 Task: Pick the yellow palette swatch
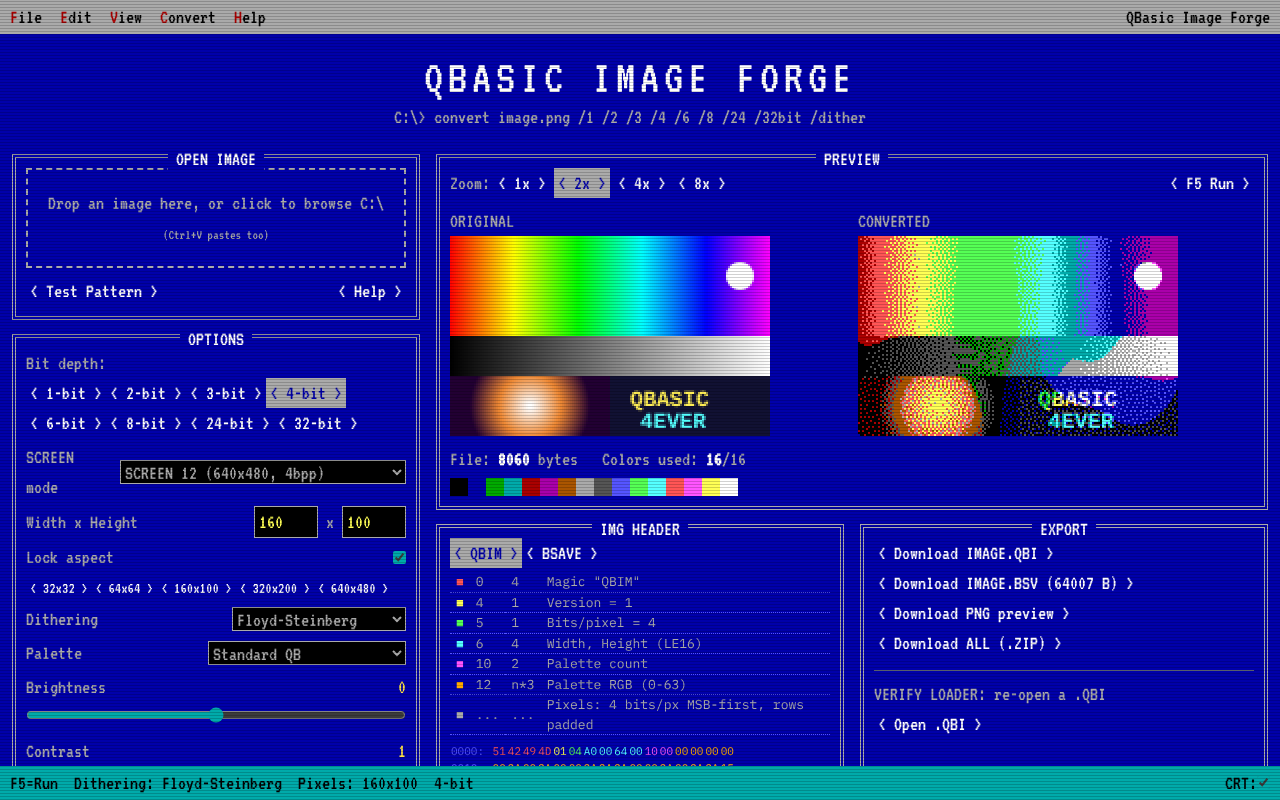pyautogui.click(x=711, y=487)
